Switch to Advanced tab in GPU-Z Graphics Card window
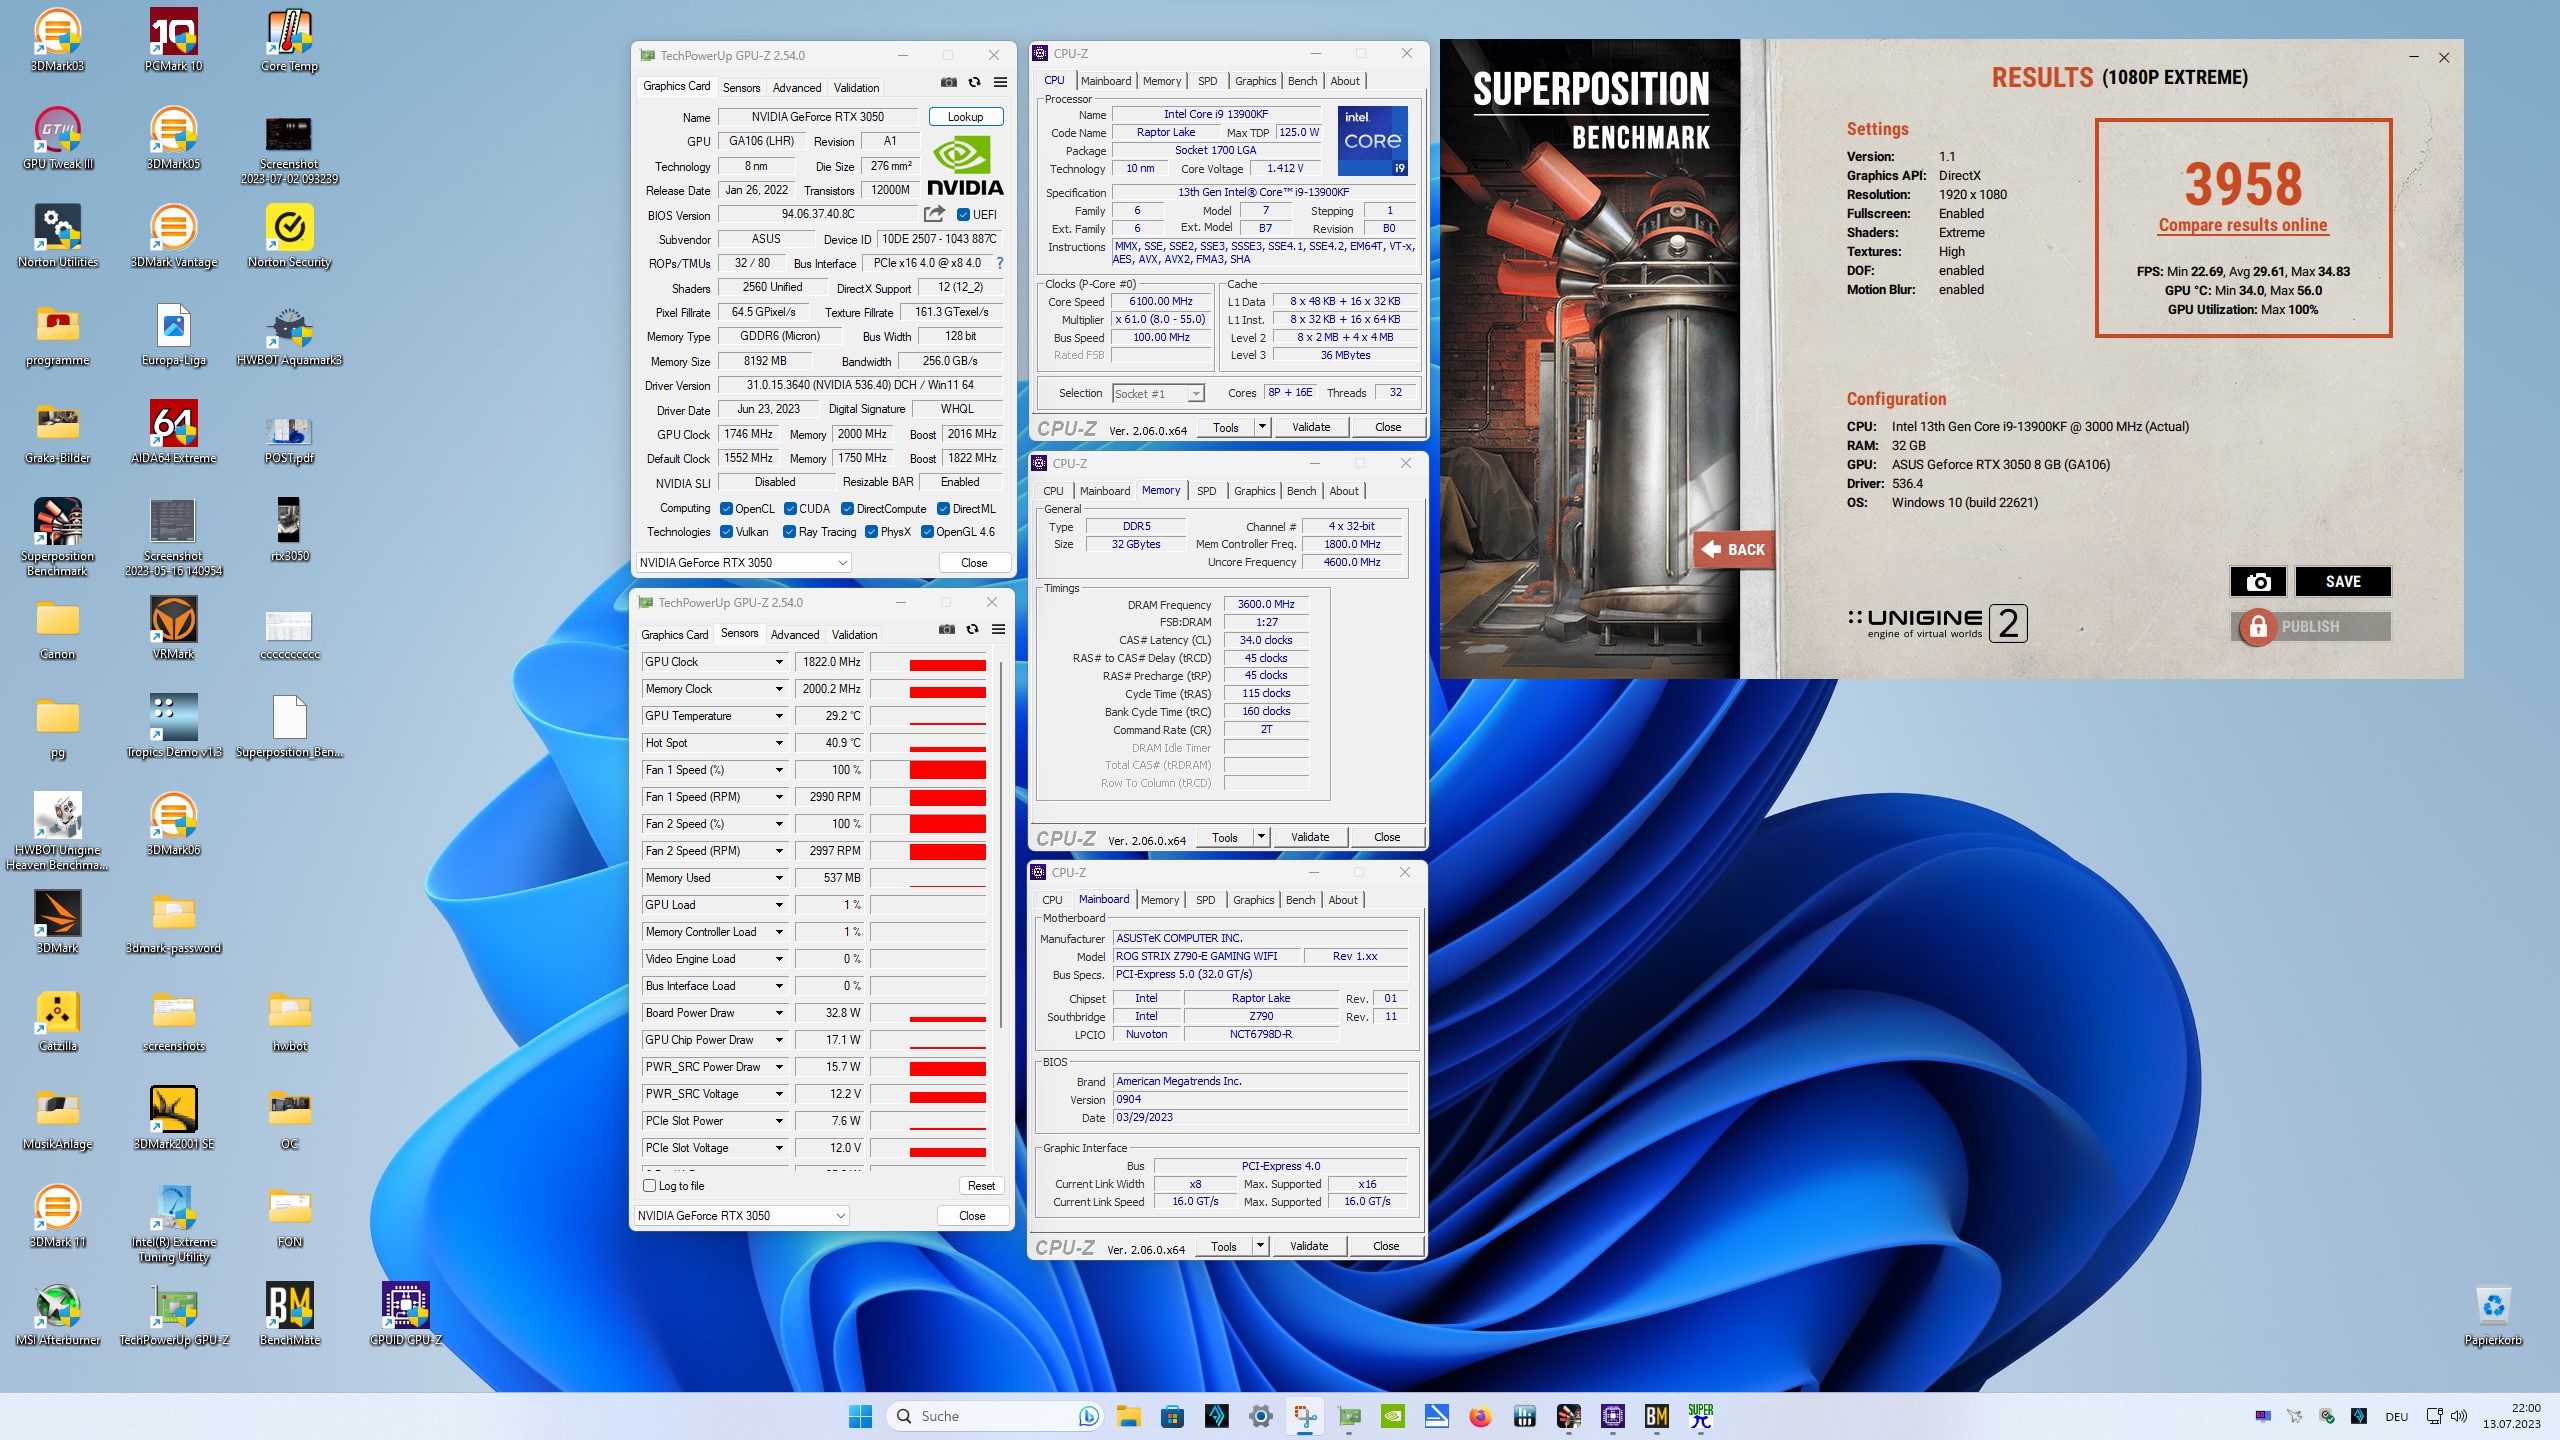2560x1440 pixels. tap(797, 88)
